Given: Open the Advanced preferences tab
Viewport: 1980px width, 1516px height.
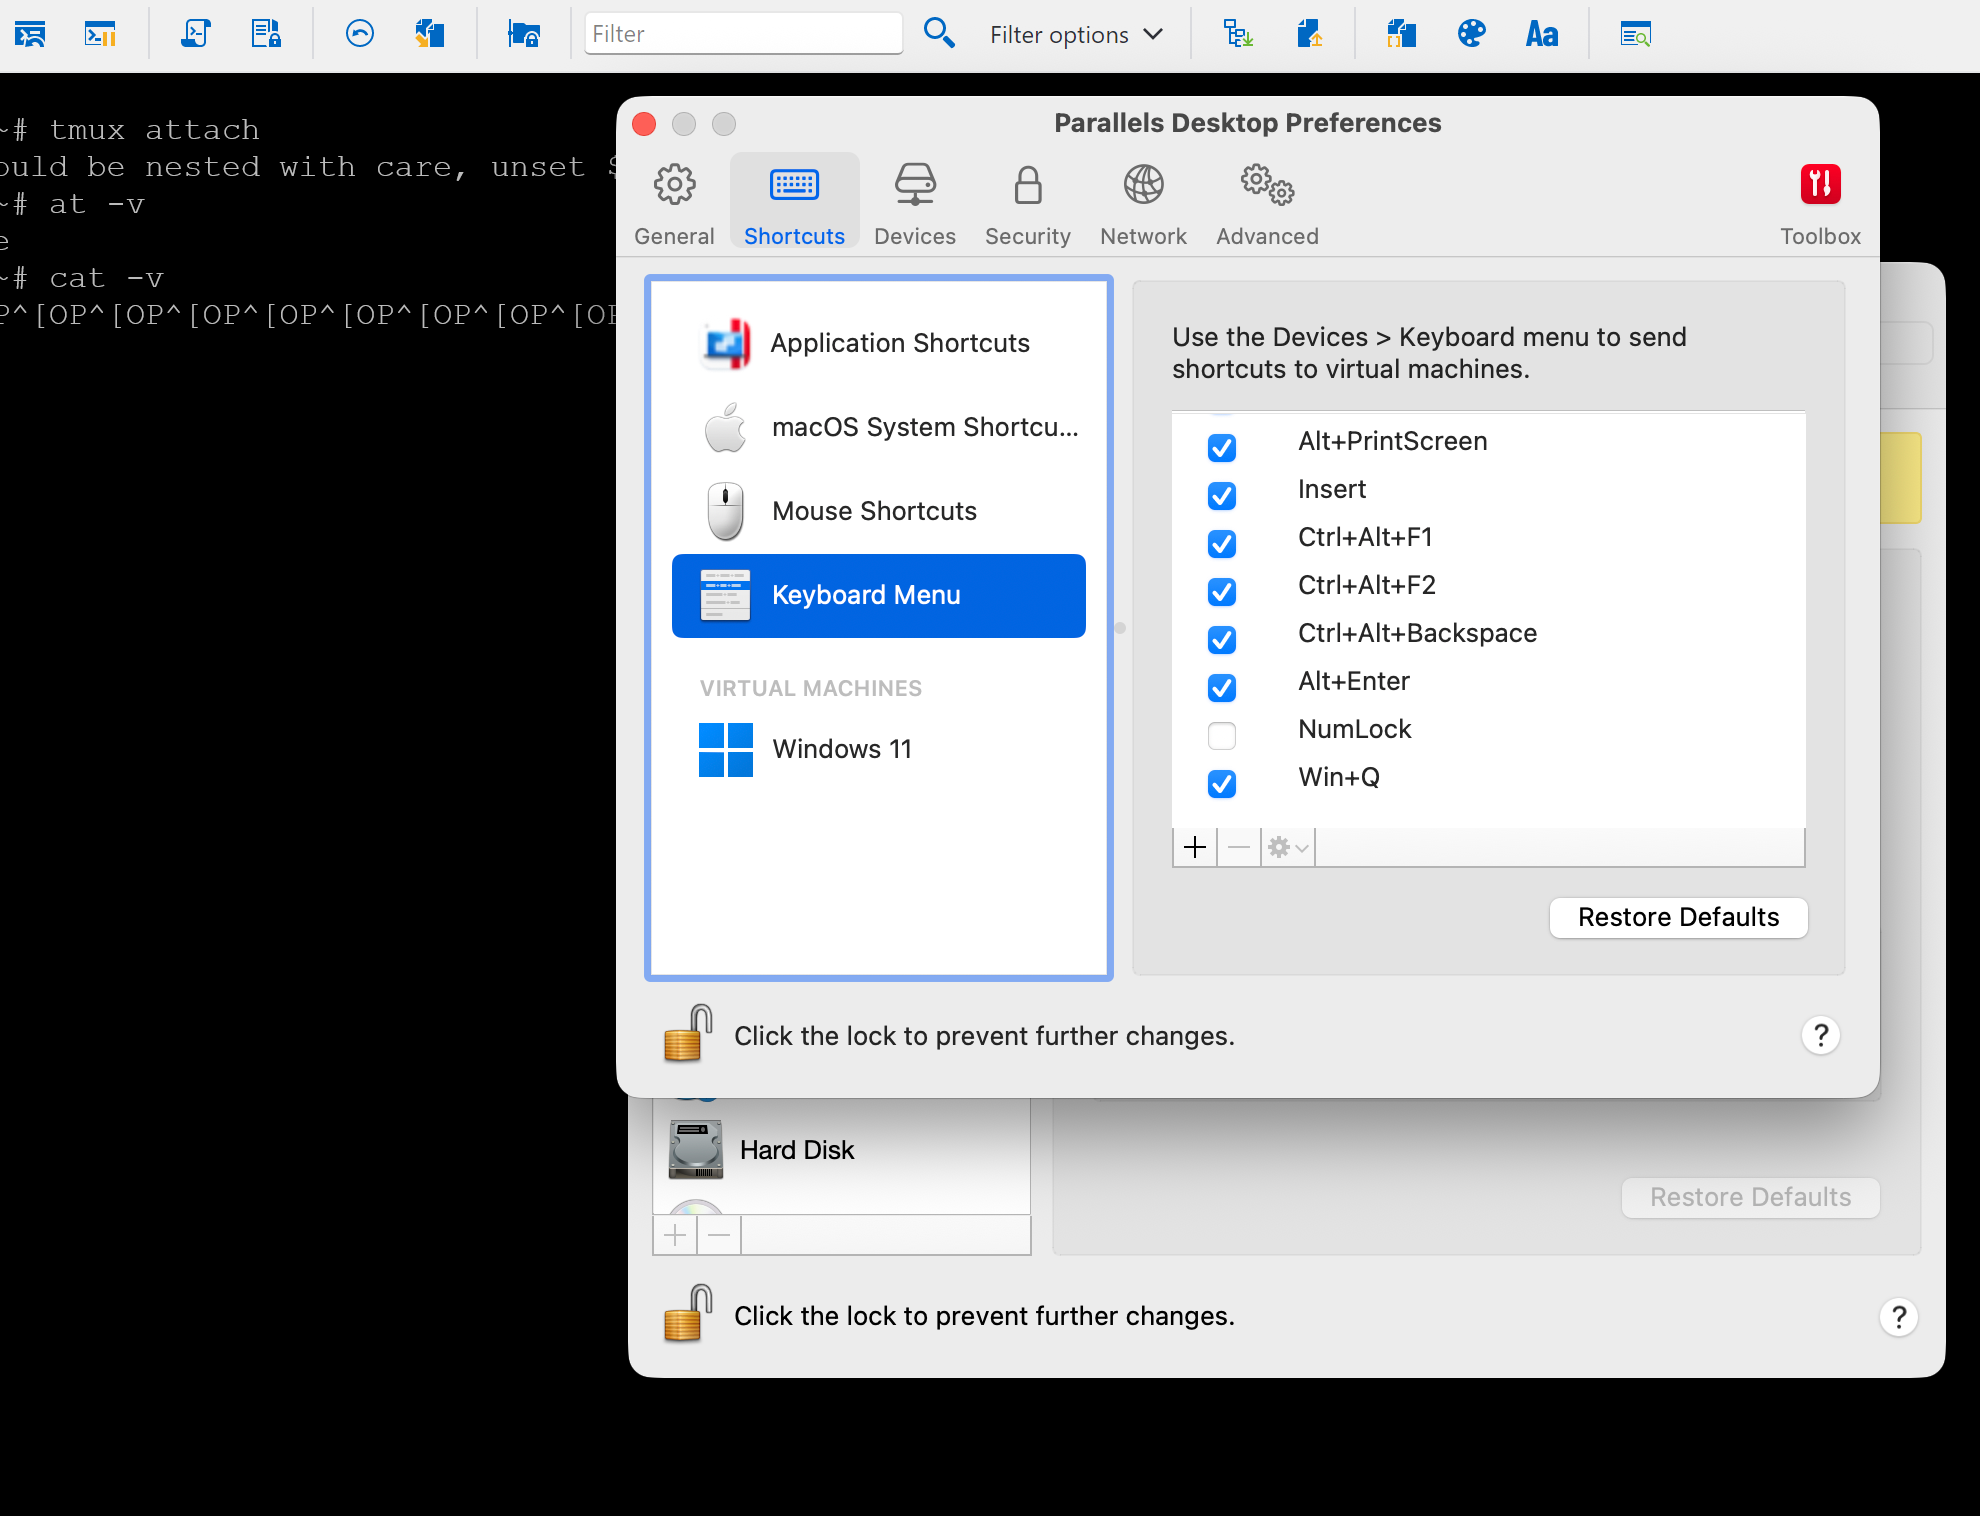Looking at the screenshot, I should (x=1268, y=204).
